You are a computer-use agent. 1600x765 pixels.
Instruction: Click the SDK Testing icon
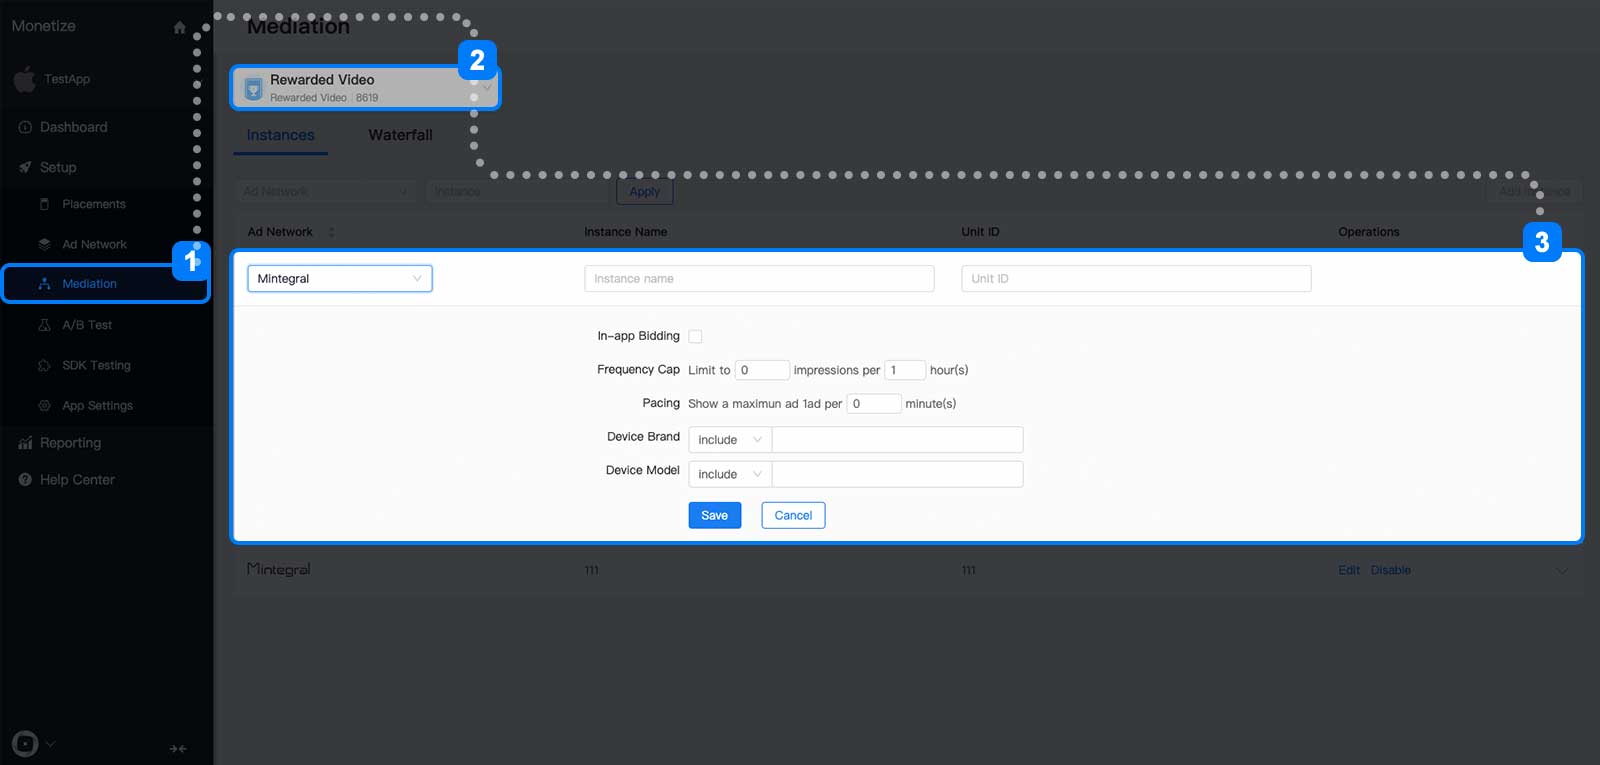coord(44,365)
